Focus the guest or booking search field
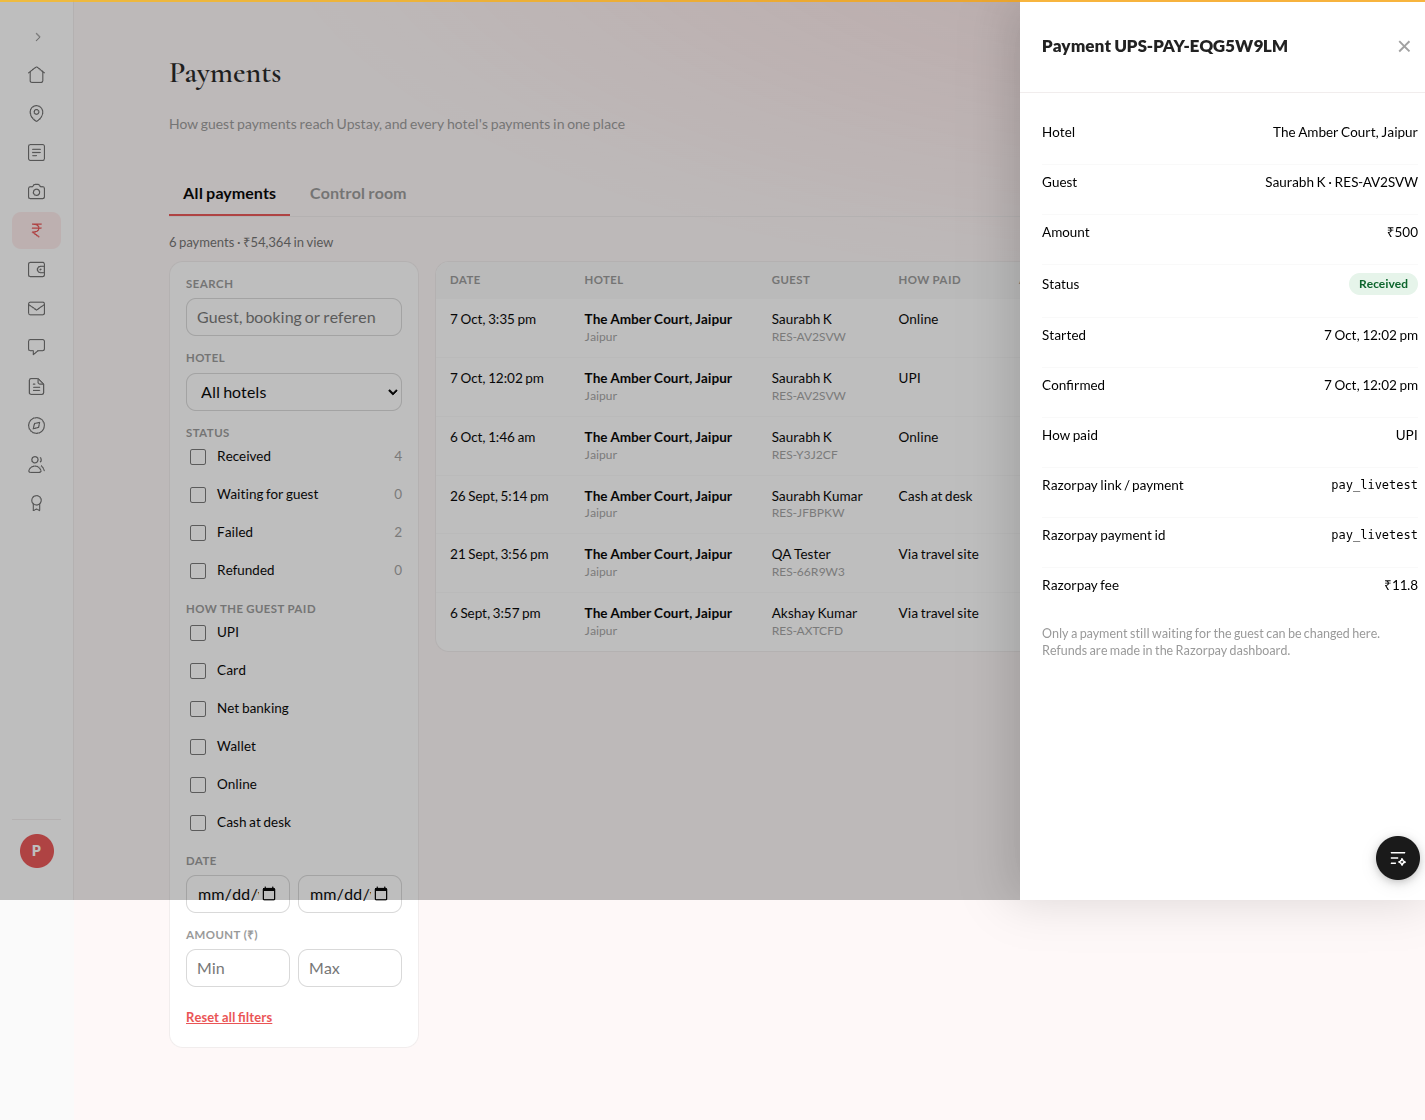Viewport: 1425px width, 1120px height. 294,317
